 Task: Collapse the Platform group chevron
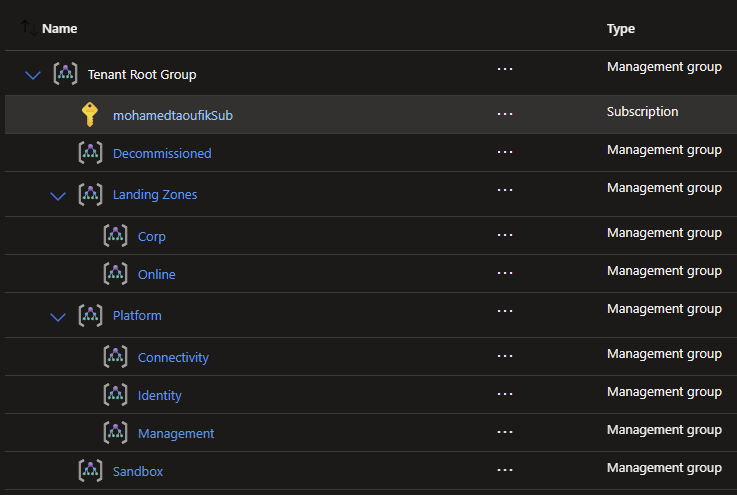click(x=58, y=317)
